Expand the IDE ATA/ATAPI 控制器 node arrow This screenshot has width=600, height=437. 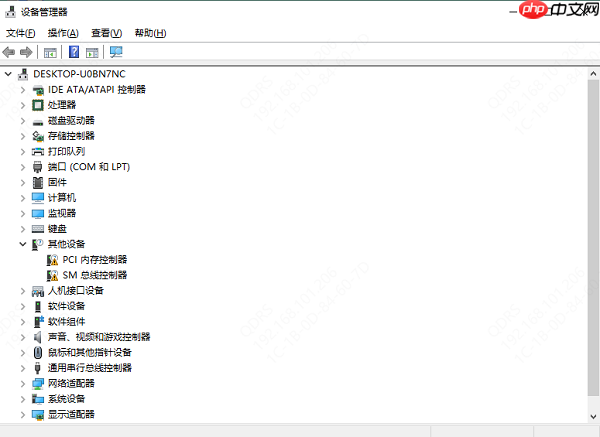pyautogui.click(x=23, y=90)
